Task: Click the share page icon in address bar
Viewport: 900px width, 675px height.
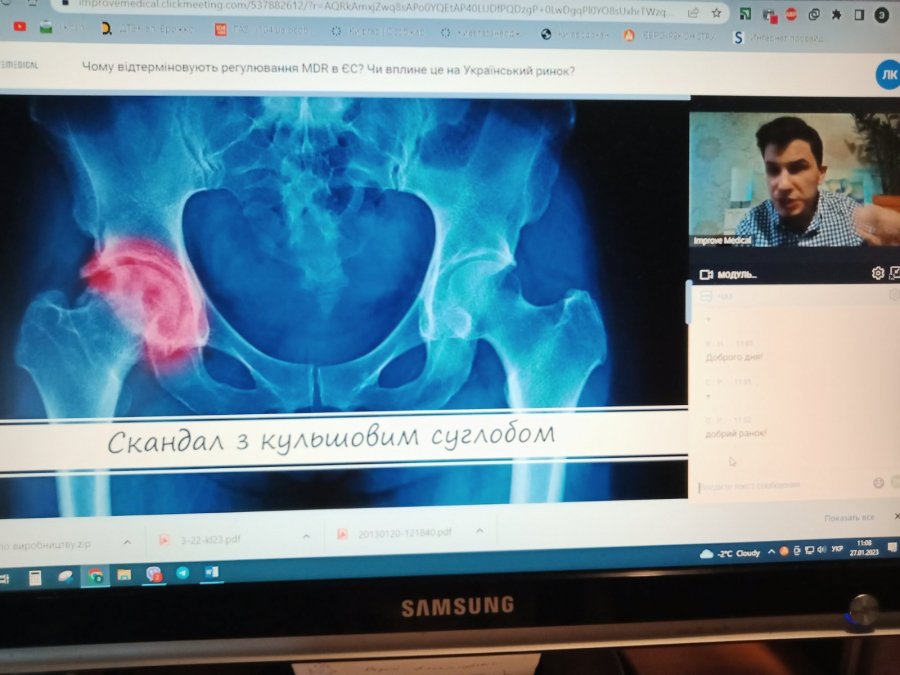Action: click(x=693, y=14)
